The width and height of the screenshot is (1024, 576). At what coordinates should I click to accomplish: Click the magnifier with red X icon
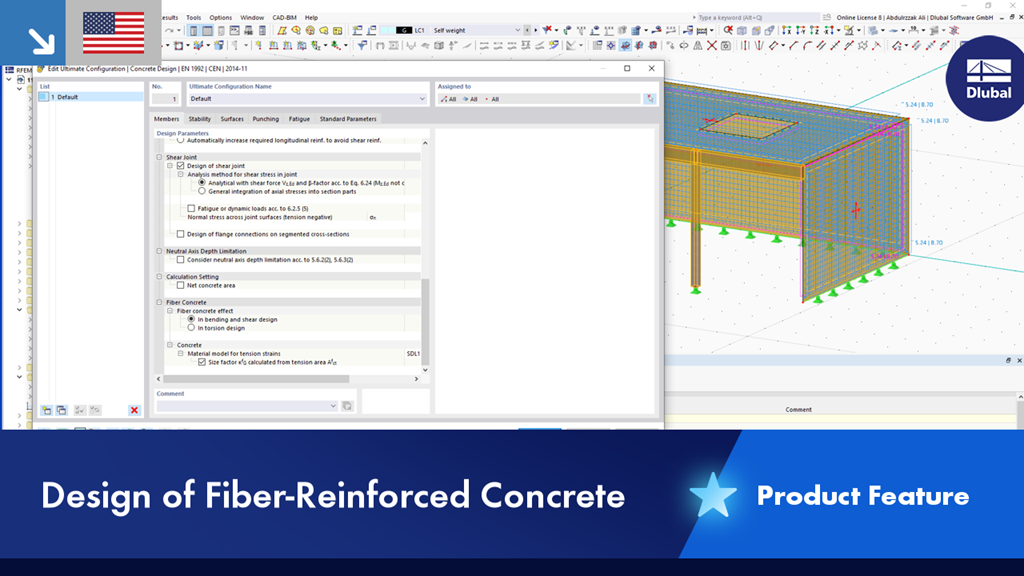[728, 31]
